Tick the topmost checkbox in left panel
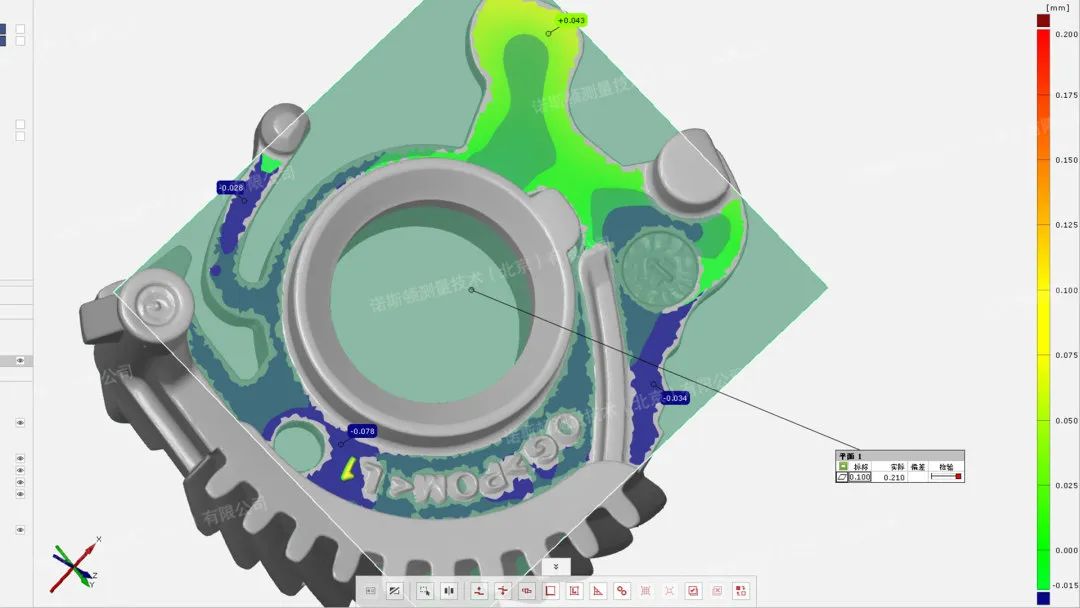Viewport: 1080px width, 608px height. 20,29
